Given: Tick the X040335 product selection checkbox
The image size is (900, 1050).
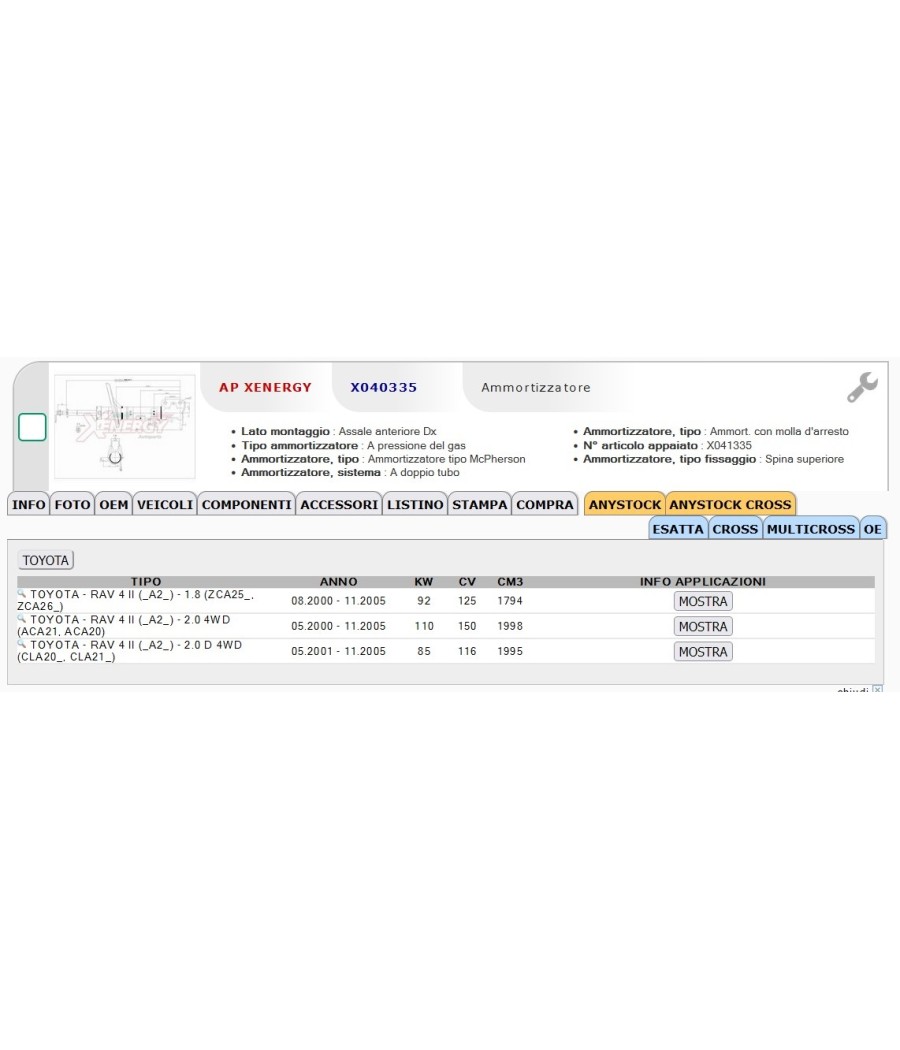Looking at the screenshot, I should (32, 427).
